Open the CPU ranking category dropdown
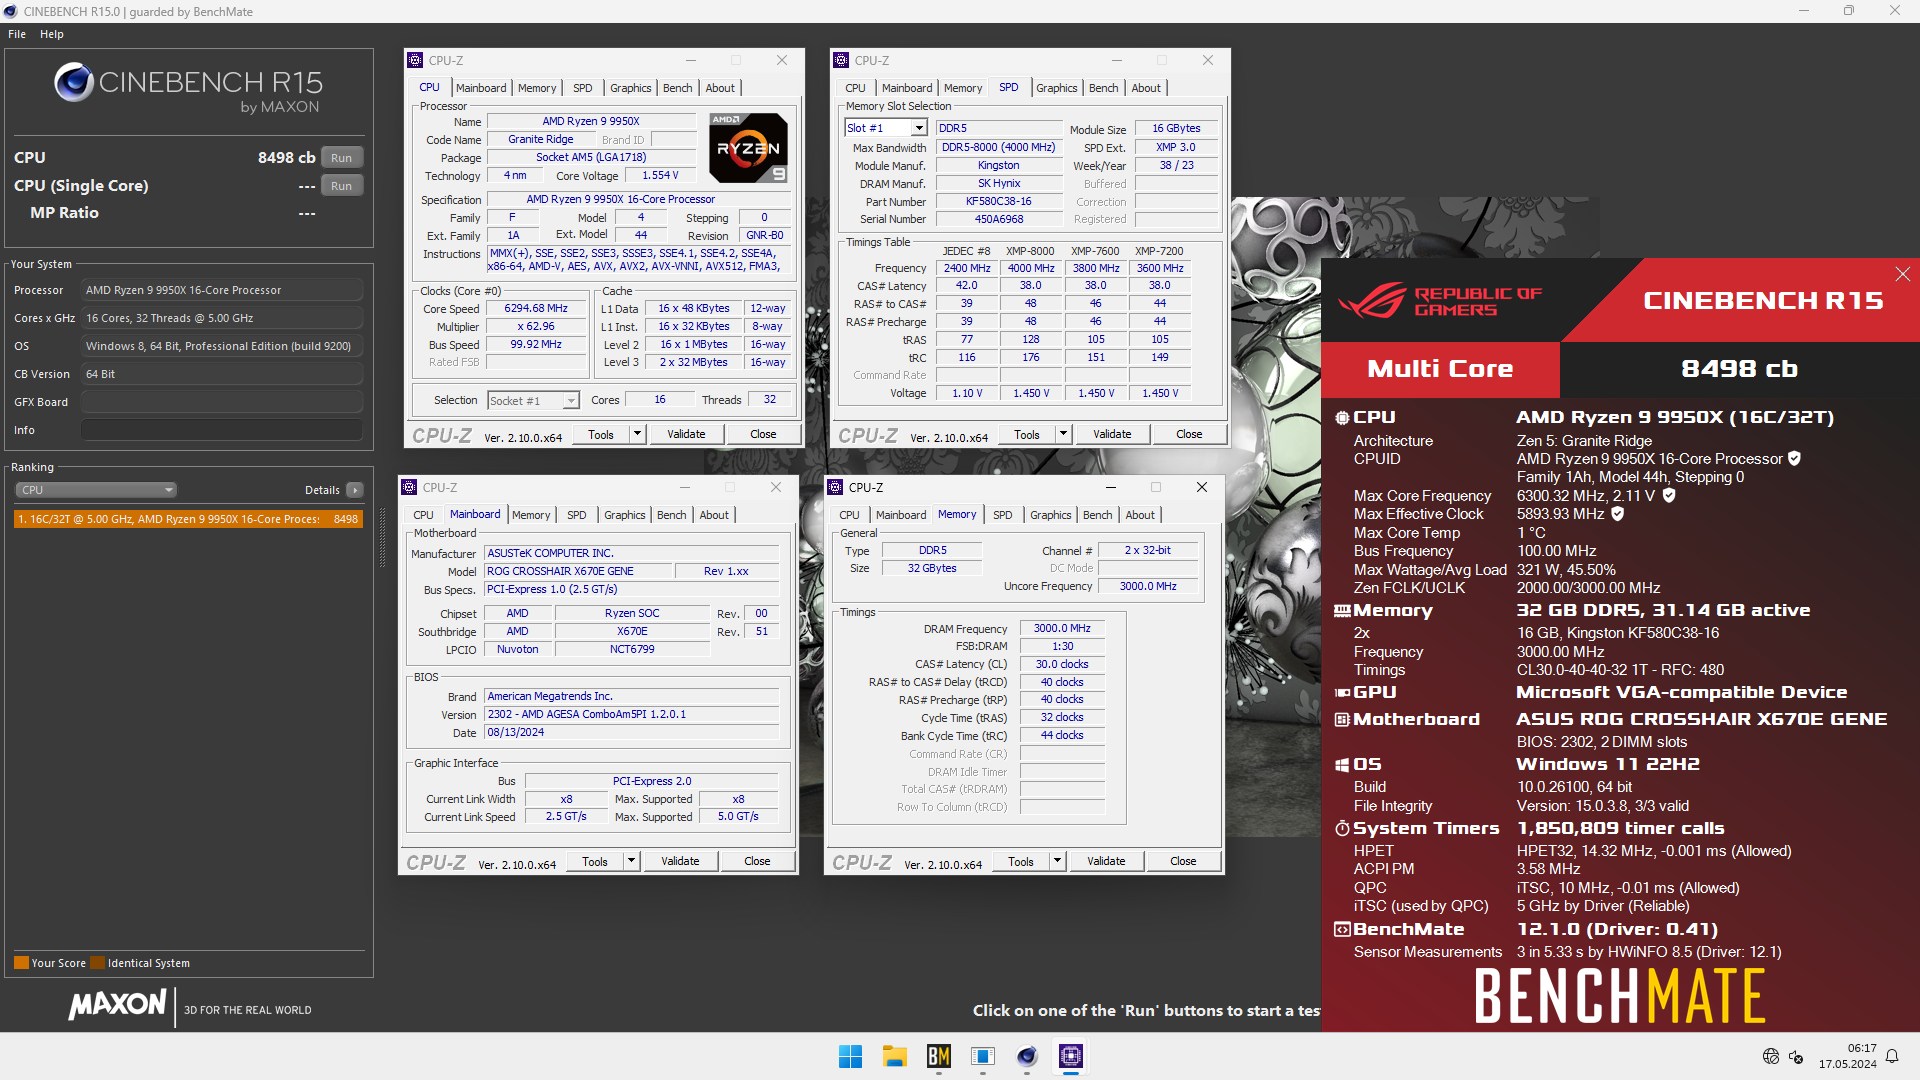 [96, 490]
